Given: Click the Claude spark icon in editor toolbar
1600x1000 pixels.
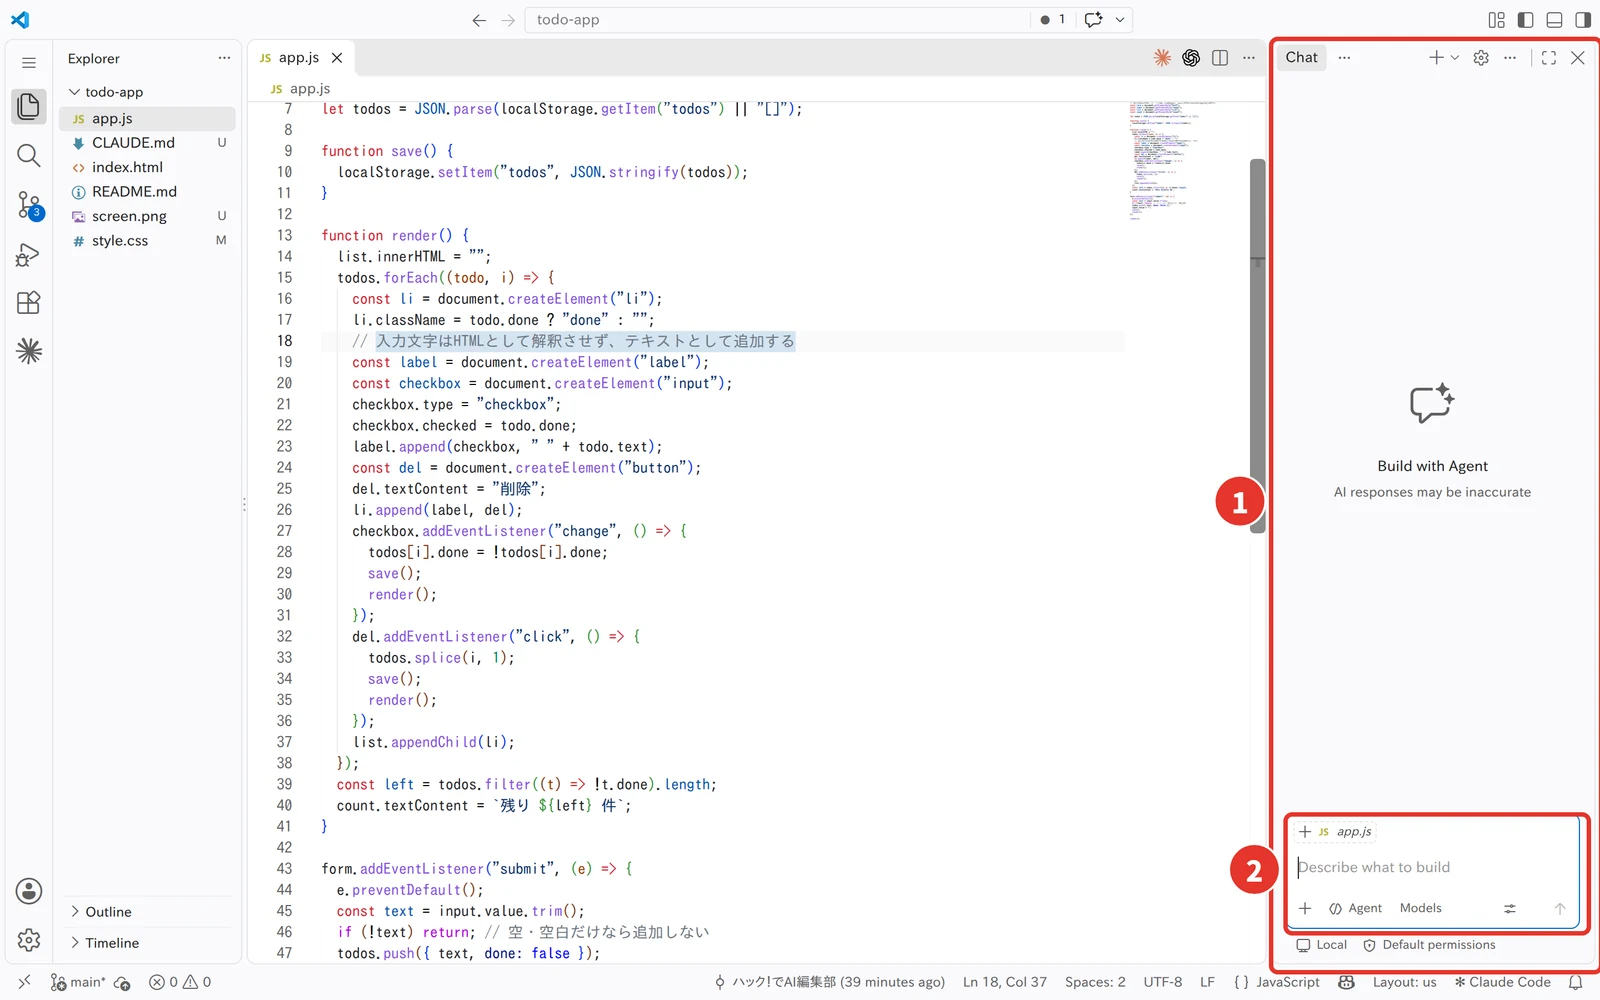Looking at the screenshot, I should (x=1162, y=58).
